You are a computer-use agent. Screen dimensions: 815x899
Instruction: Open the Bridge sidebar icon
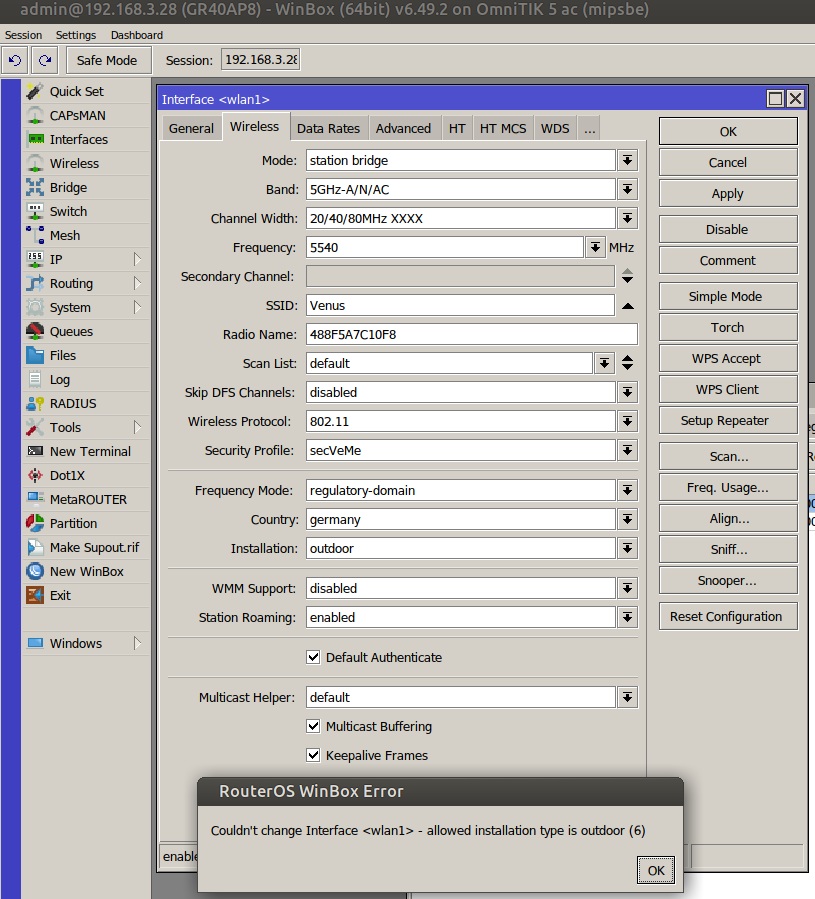35,187
